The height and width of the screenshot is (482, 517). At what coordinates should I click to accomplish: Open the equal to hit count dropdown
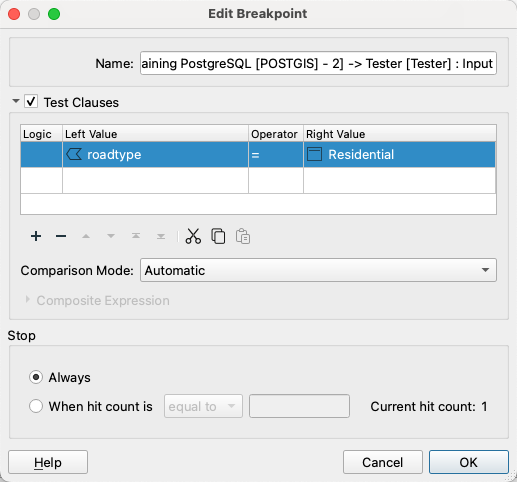pyautogui.click(x=203, y=406)
